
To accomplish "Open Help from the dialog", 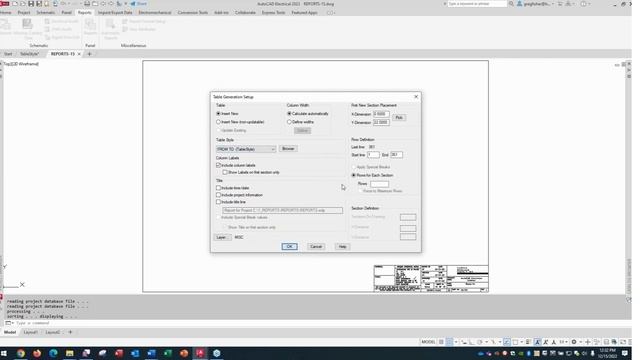I will (342, 247).
